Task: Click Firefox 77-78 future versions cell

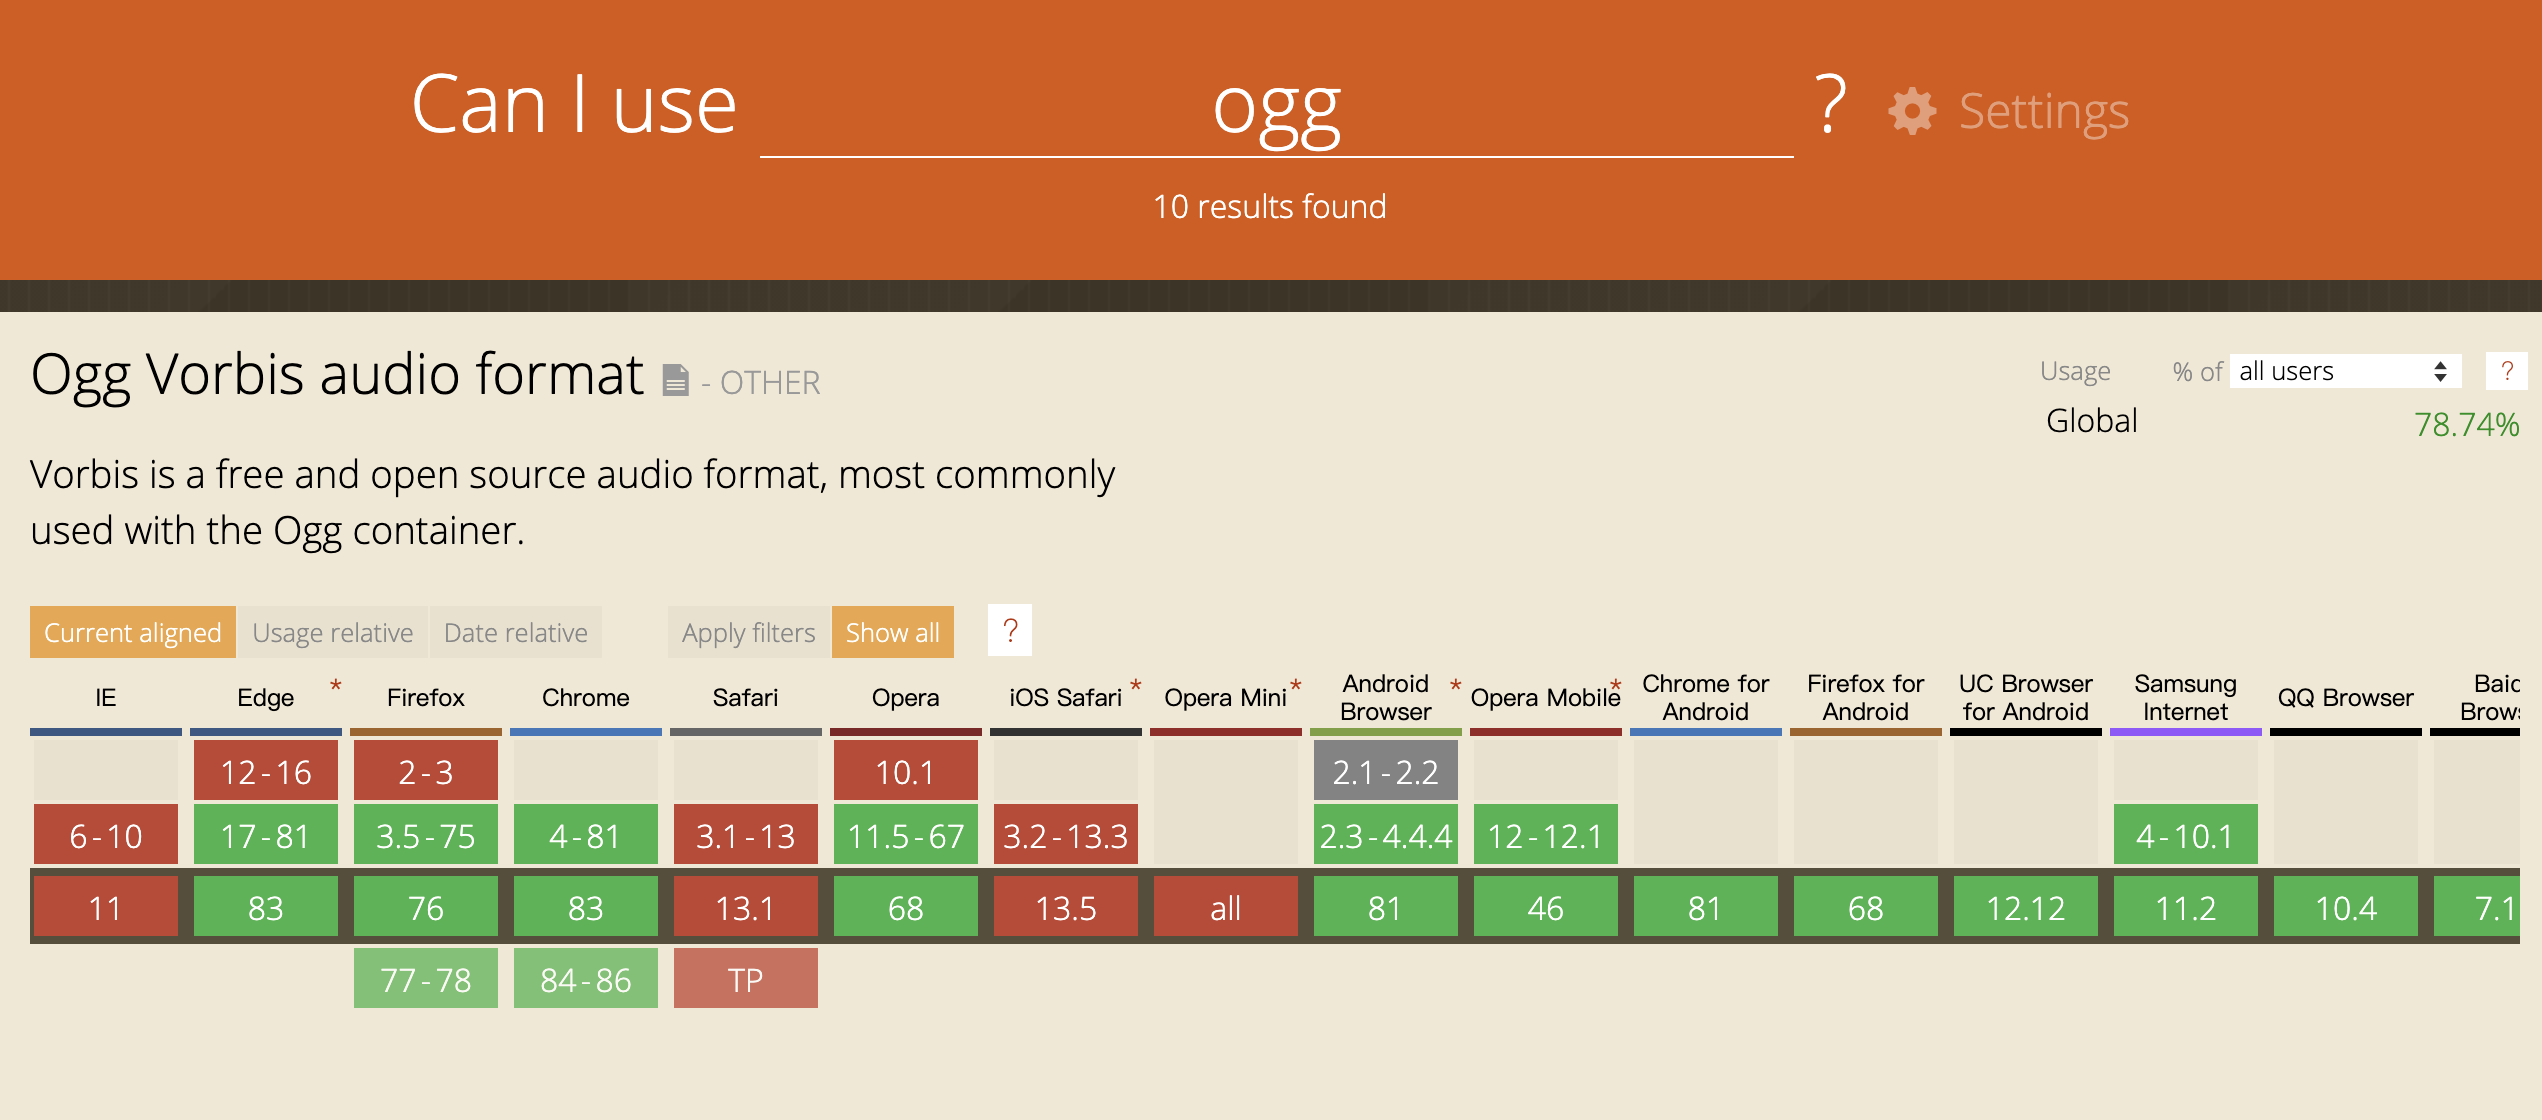Action: click(426, 979)
